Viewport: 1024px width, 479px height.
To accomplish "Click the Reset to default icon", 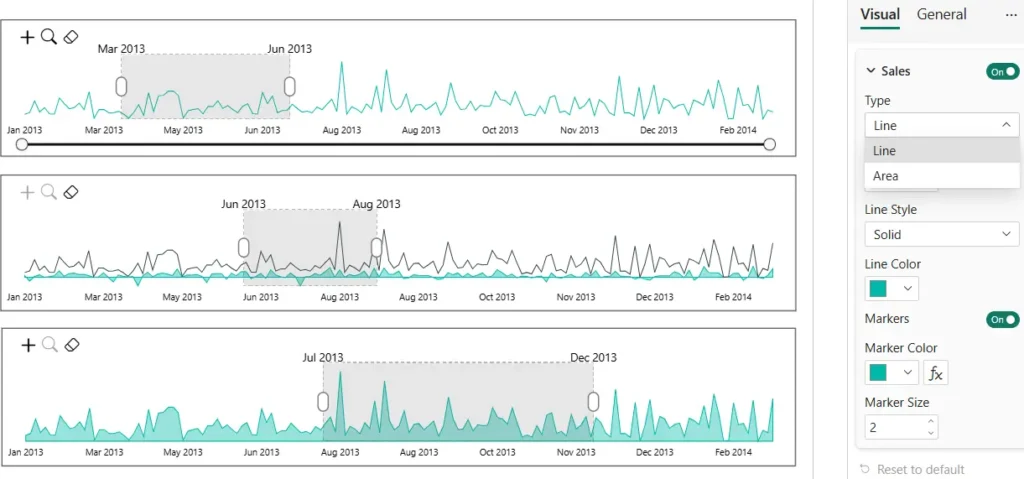I will click(x=865, y=469).
